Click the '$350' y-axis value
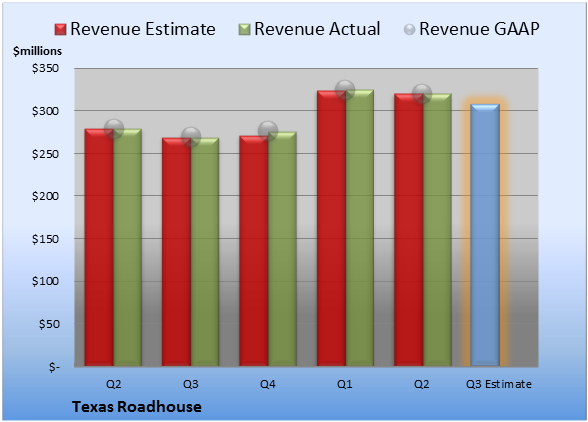Viewport: 588px width, 422px height. point(45,68)
